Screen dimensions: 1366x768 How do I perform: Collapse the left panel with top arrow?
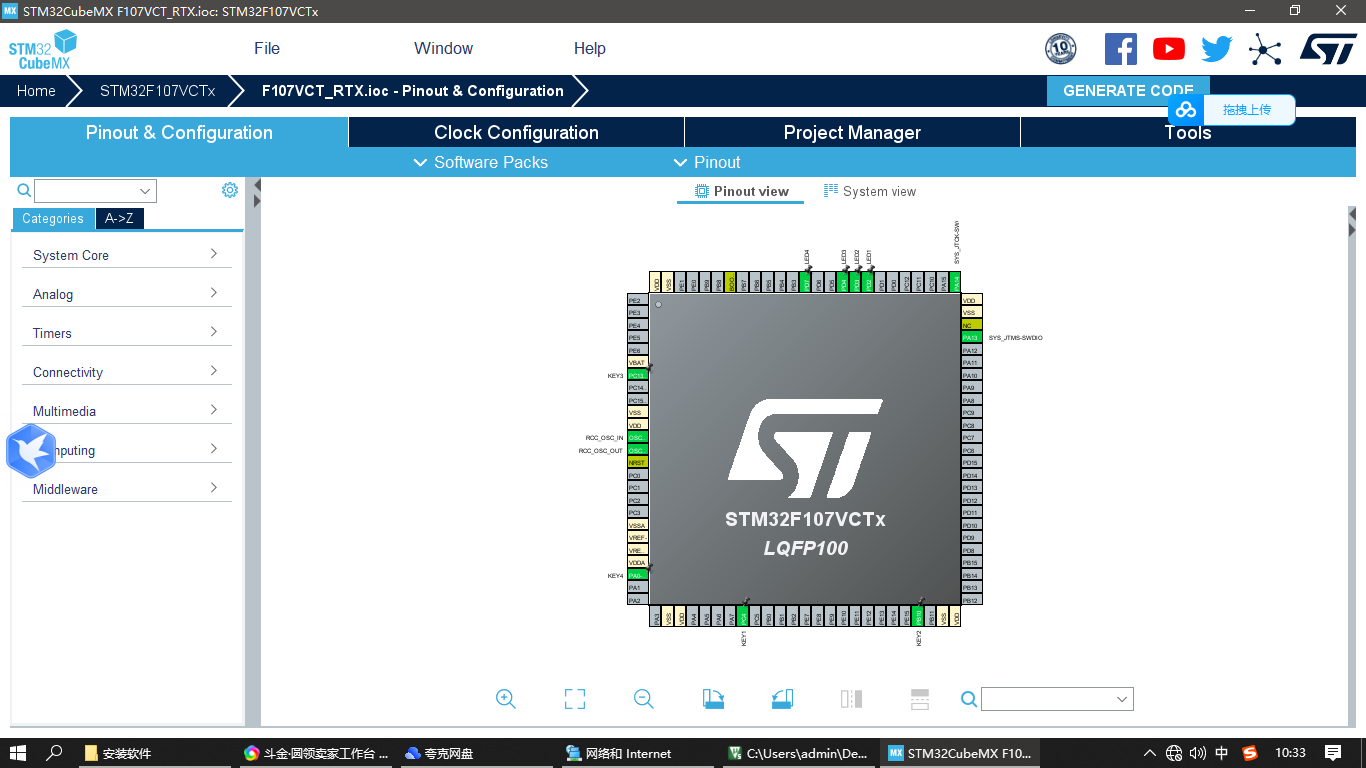click(x=257, y=186)
